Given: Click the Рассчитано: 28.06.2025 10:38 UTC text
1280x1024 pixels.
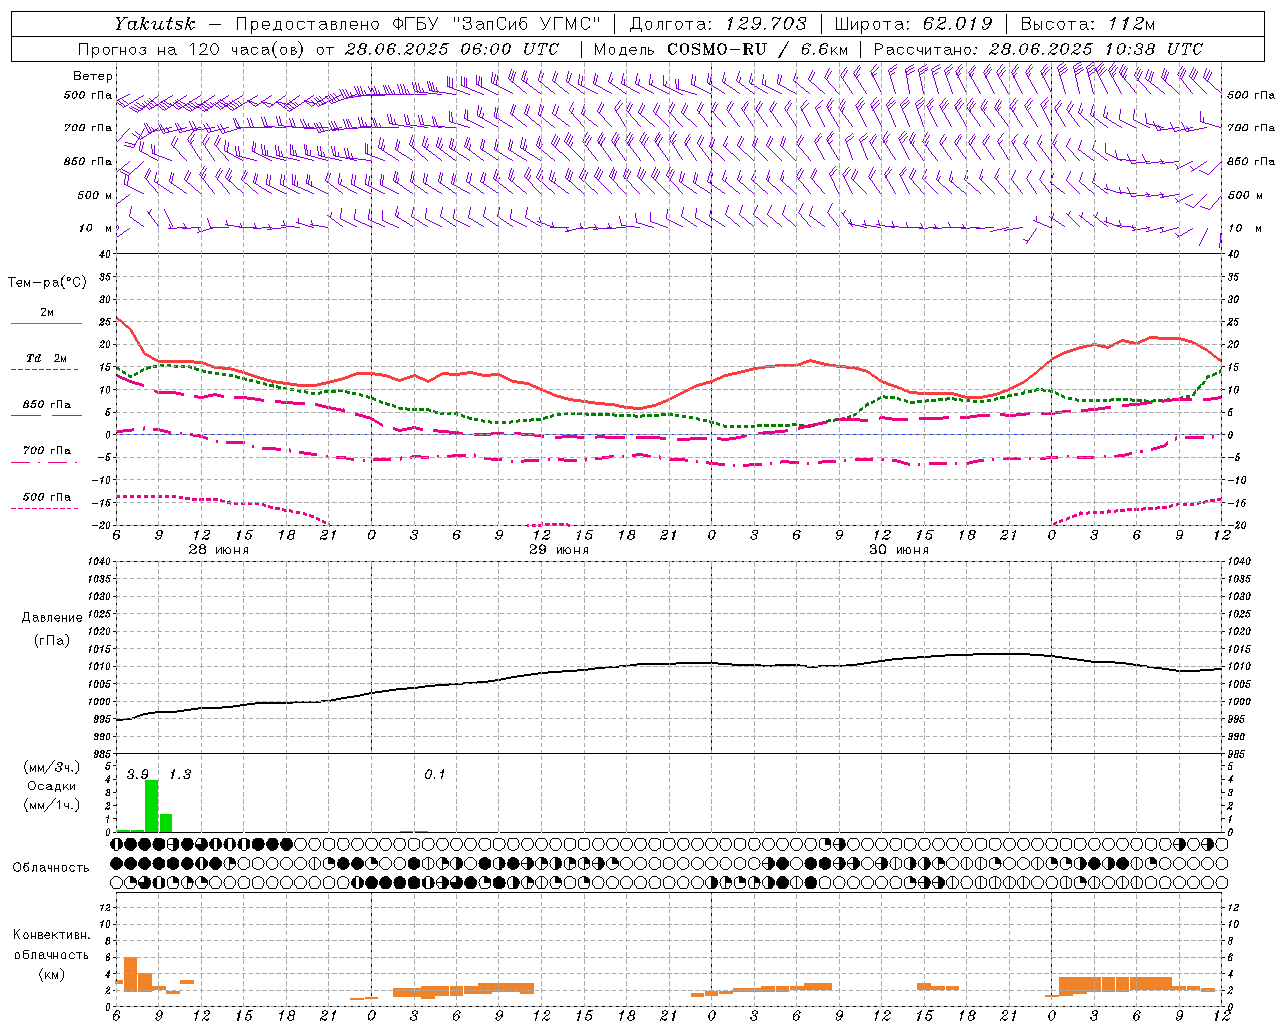Looking at the screenshot, I should point(1038,49).
